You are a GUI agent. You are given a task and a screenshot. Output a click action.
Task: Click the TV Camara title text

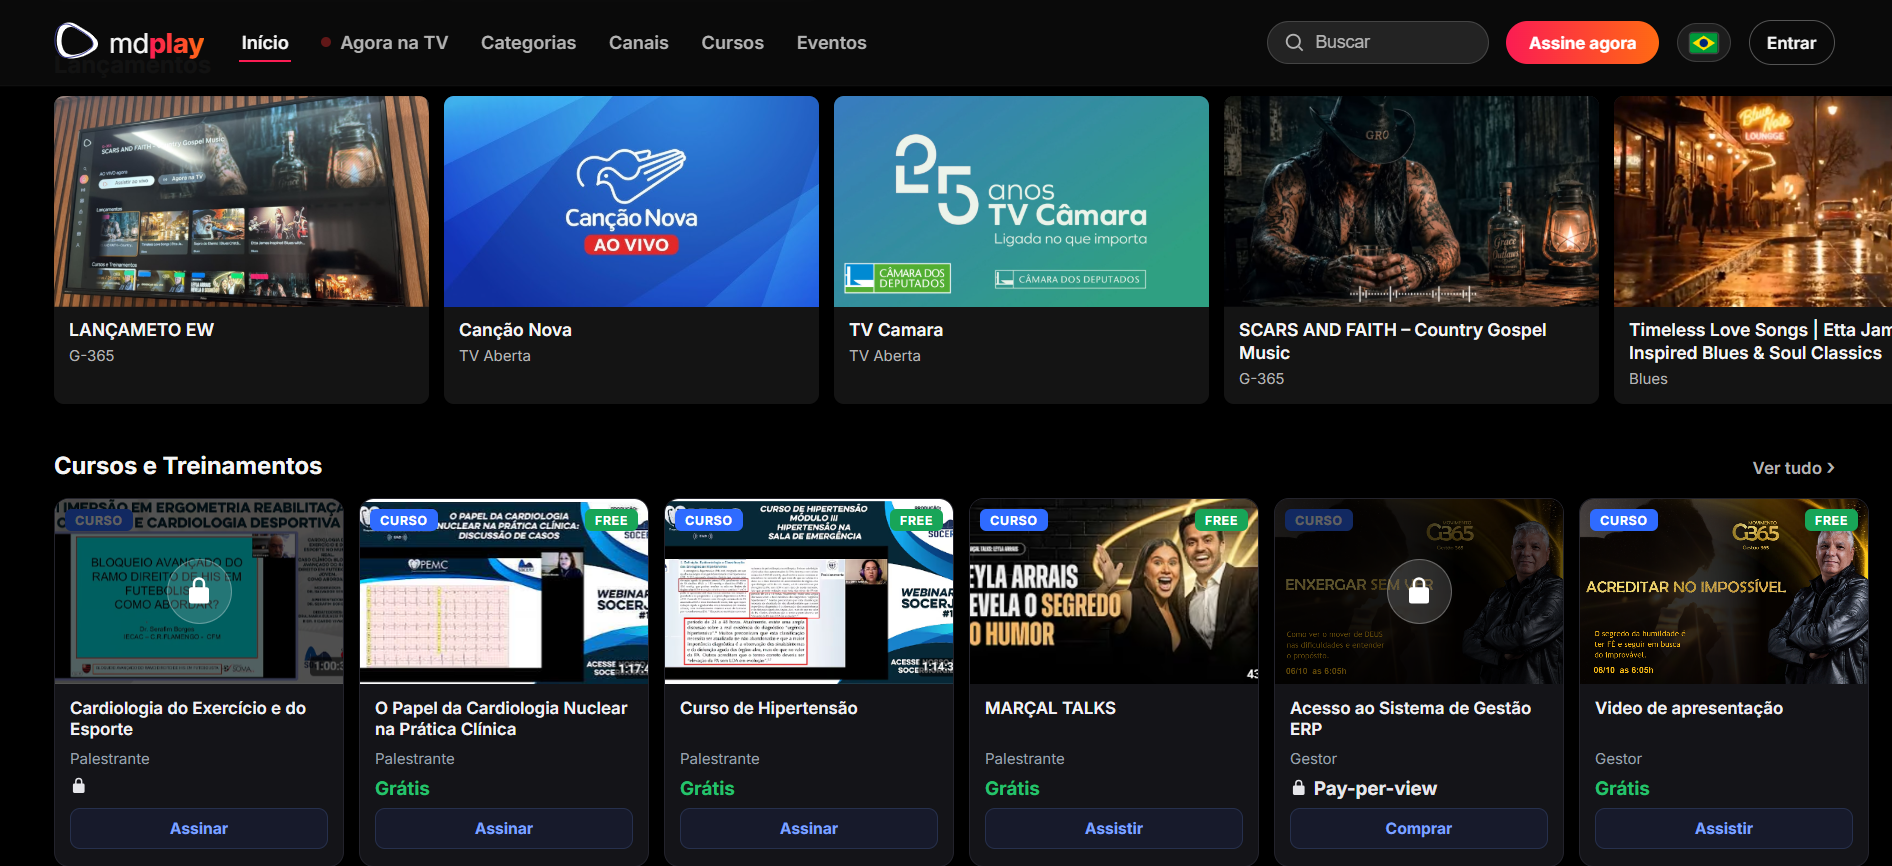point(896,330)
